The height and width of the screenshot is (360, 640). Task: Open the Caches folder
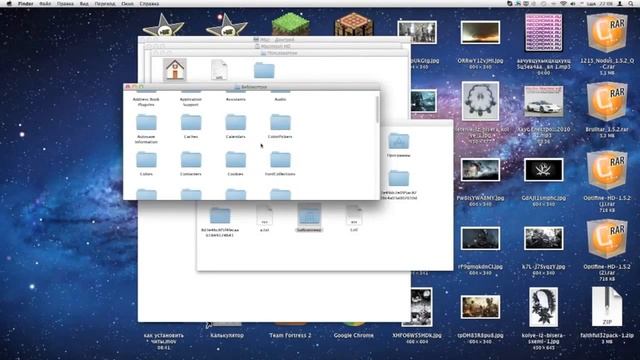191,122
